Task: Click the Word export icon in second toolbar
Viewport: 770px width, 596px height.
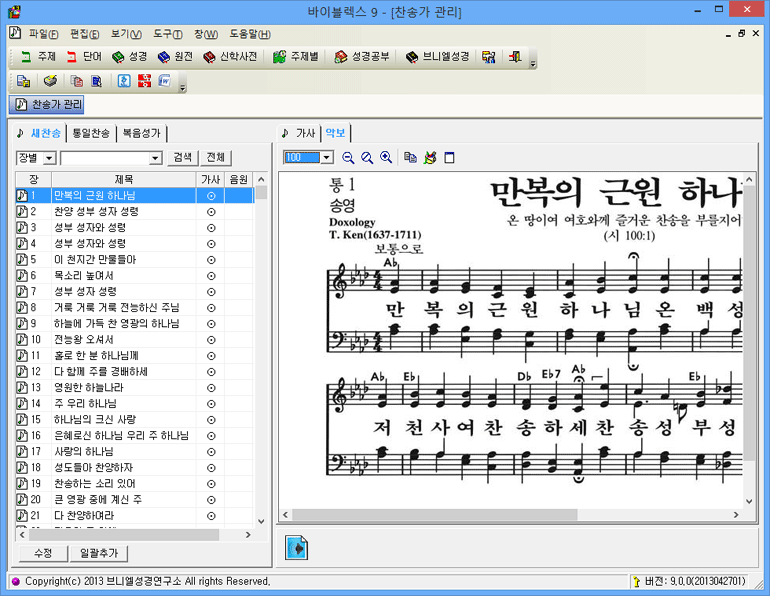Action: [165, 81]
